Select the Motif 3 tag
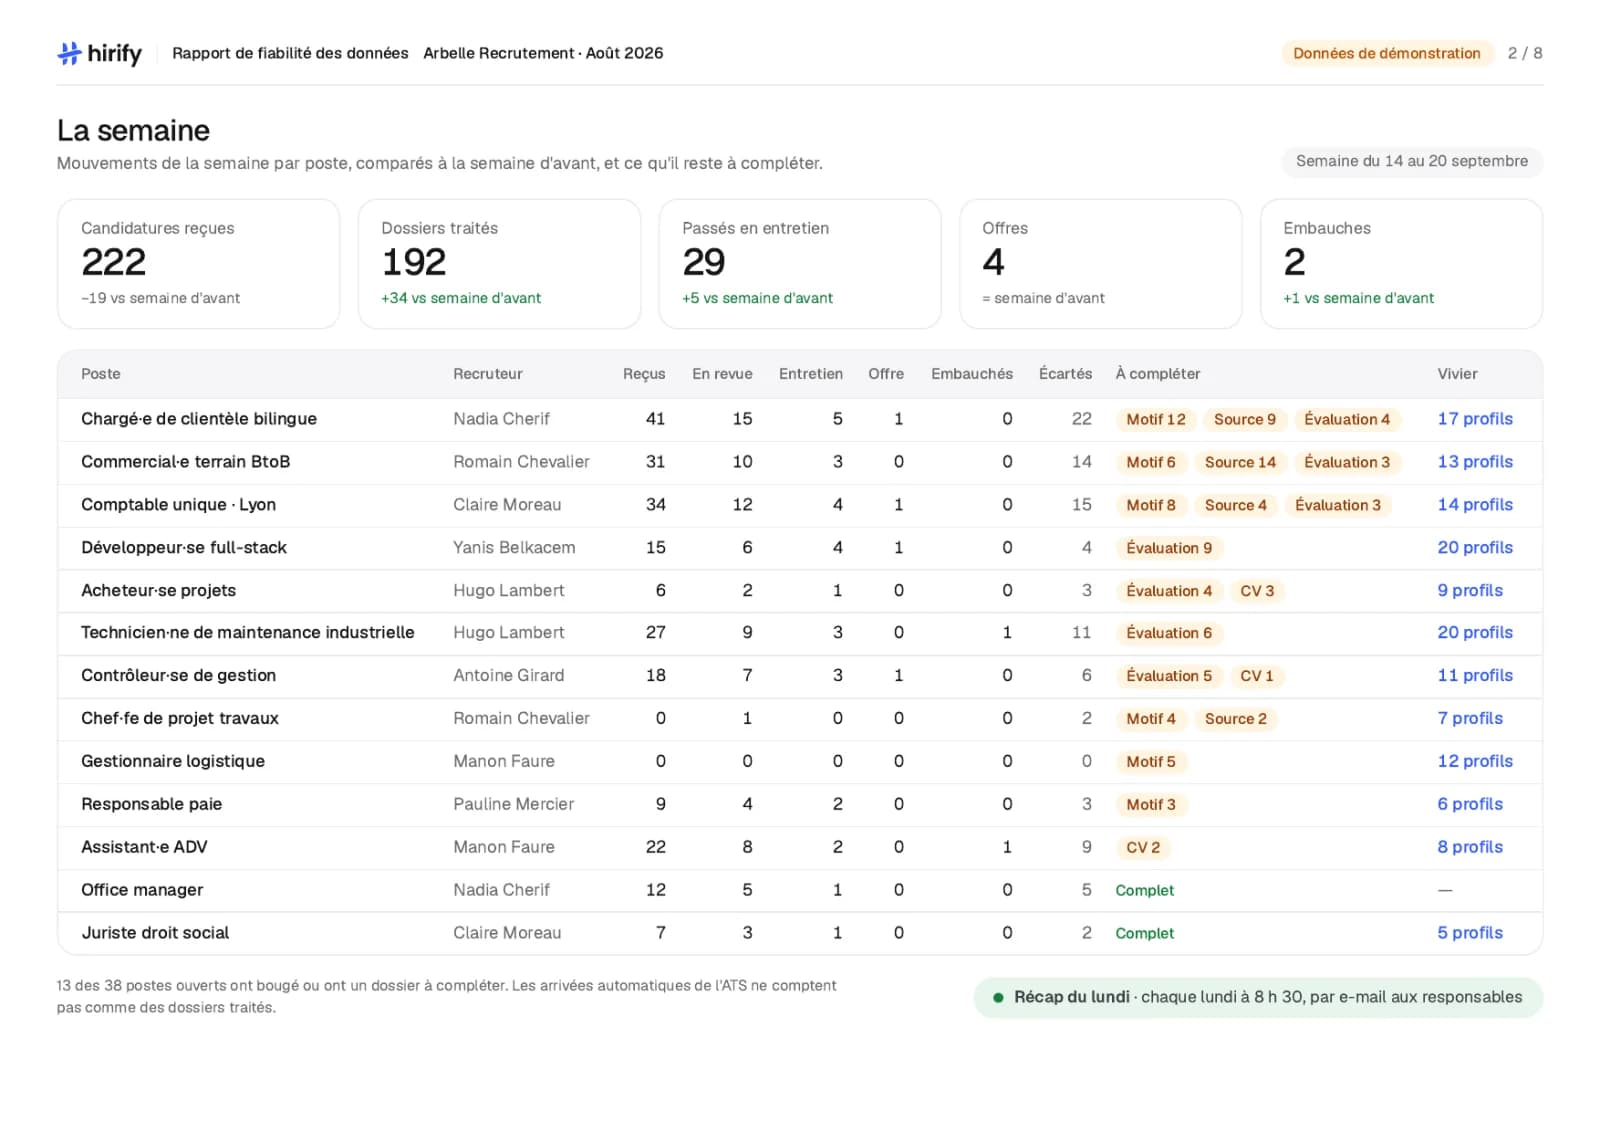The width and height of the screenshot is (1600, 1132). tap(1151, 806)
